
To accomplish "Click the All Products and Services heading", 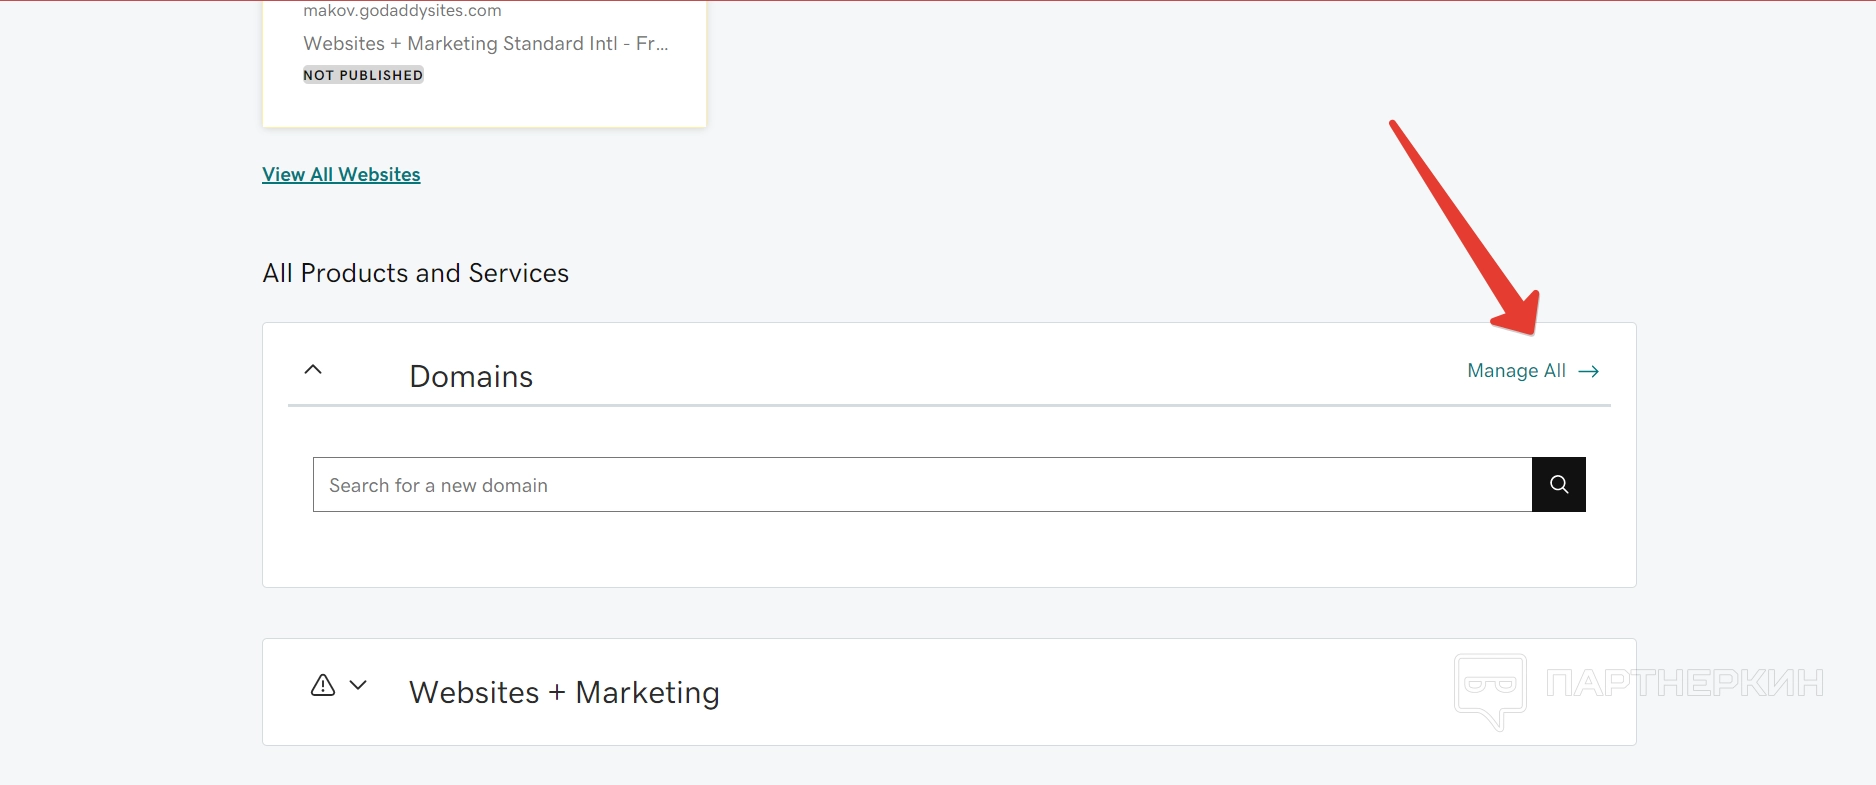I will coord(415,273).
